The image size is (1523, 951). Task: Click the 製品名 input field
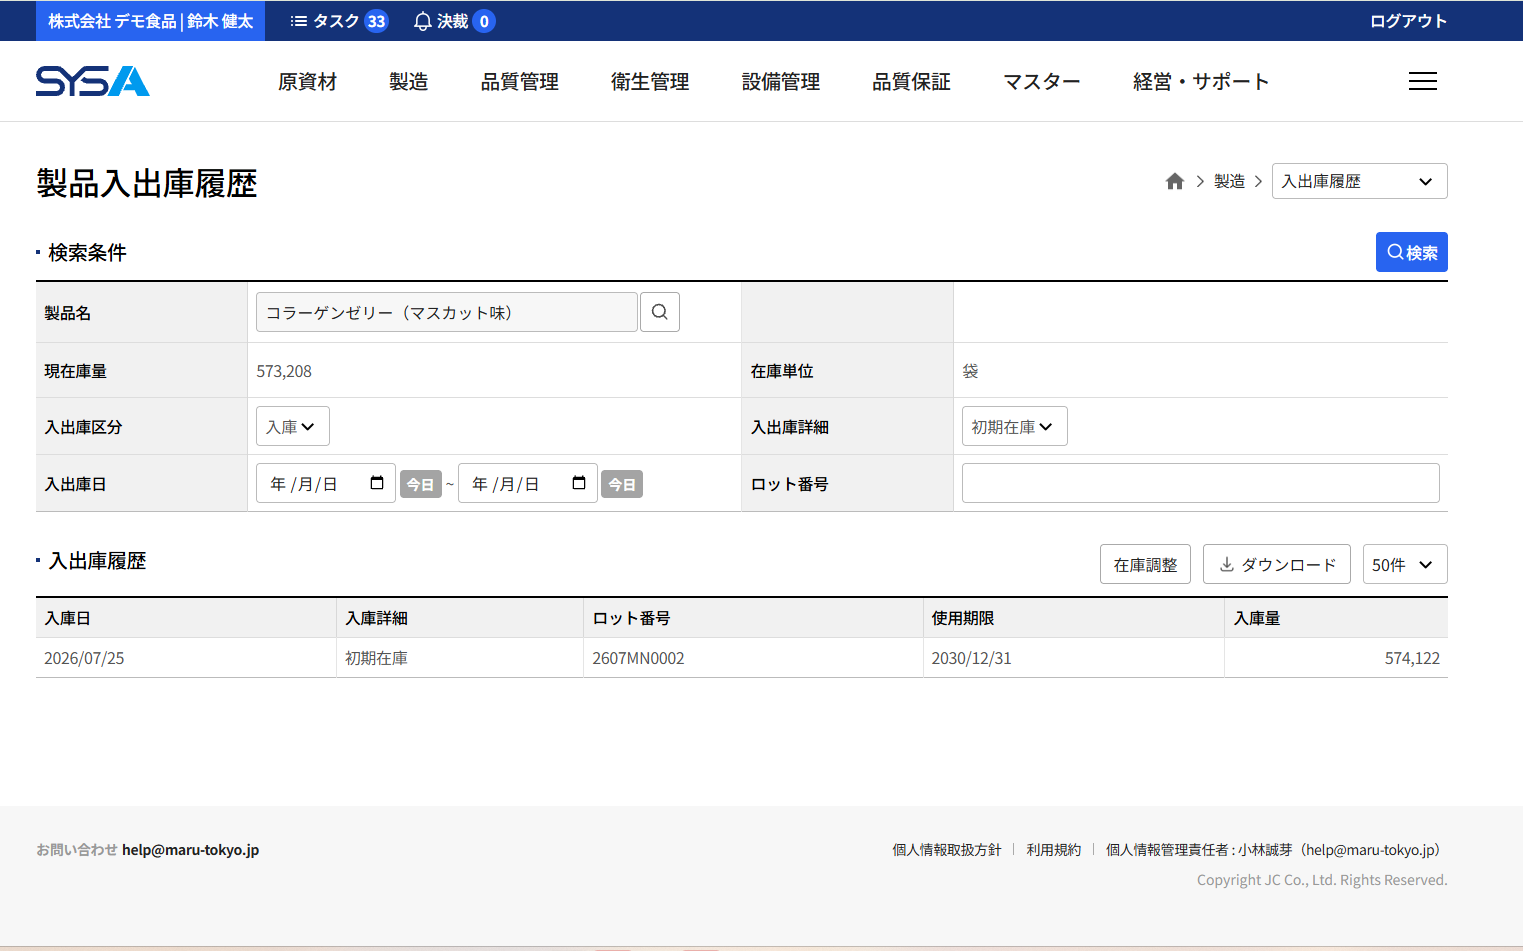click(447, 312)
